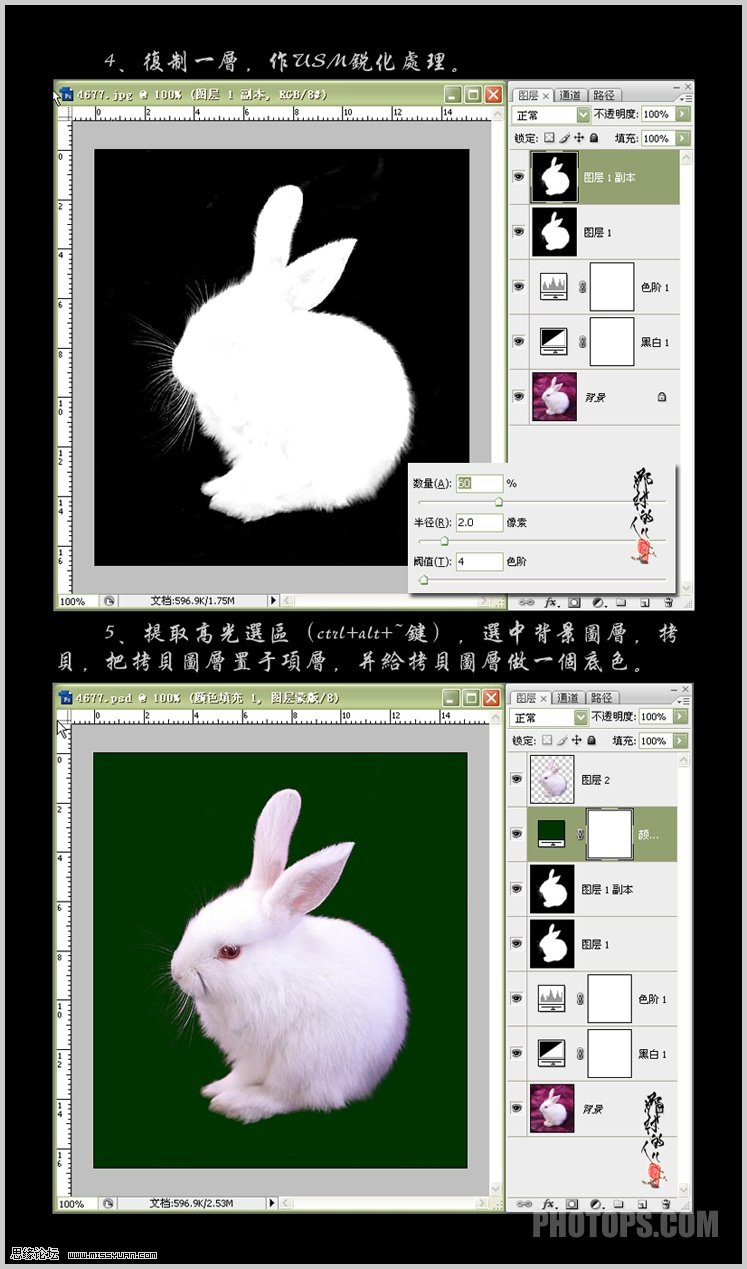Viewport: 747px width, 1269px height.
Task: Hide 图层 2 layer in lower panel
Action: pyautogui.click(x=518, y=779)
